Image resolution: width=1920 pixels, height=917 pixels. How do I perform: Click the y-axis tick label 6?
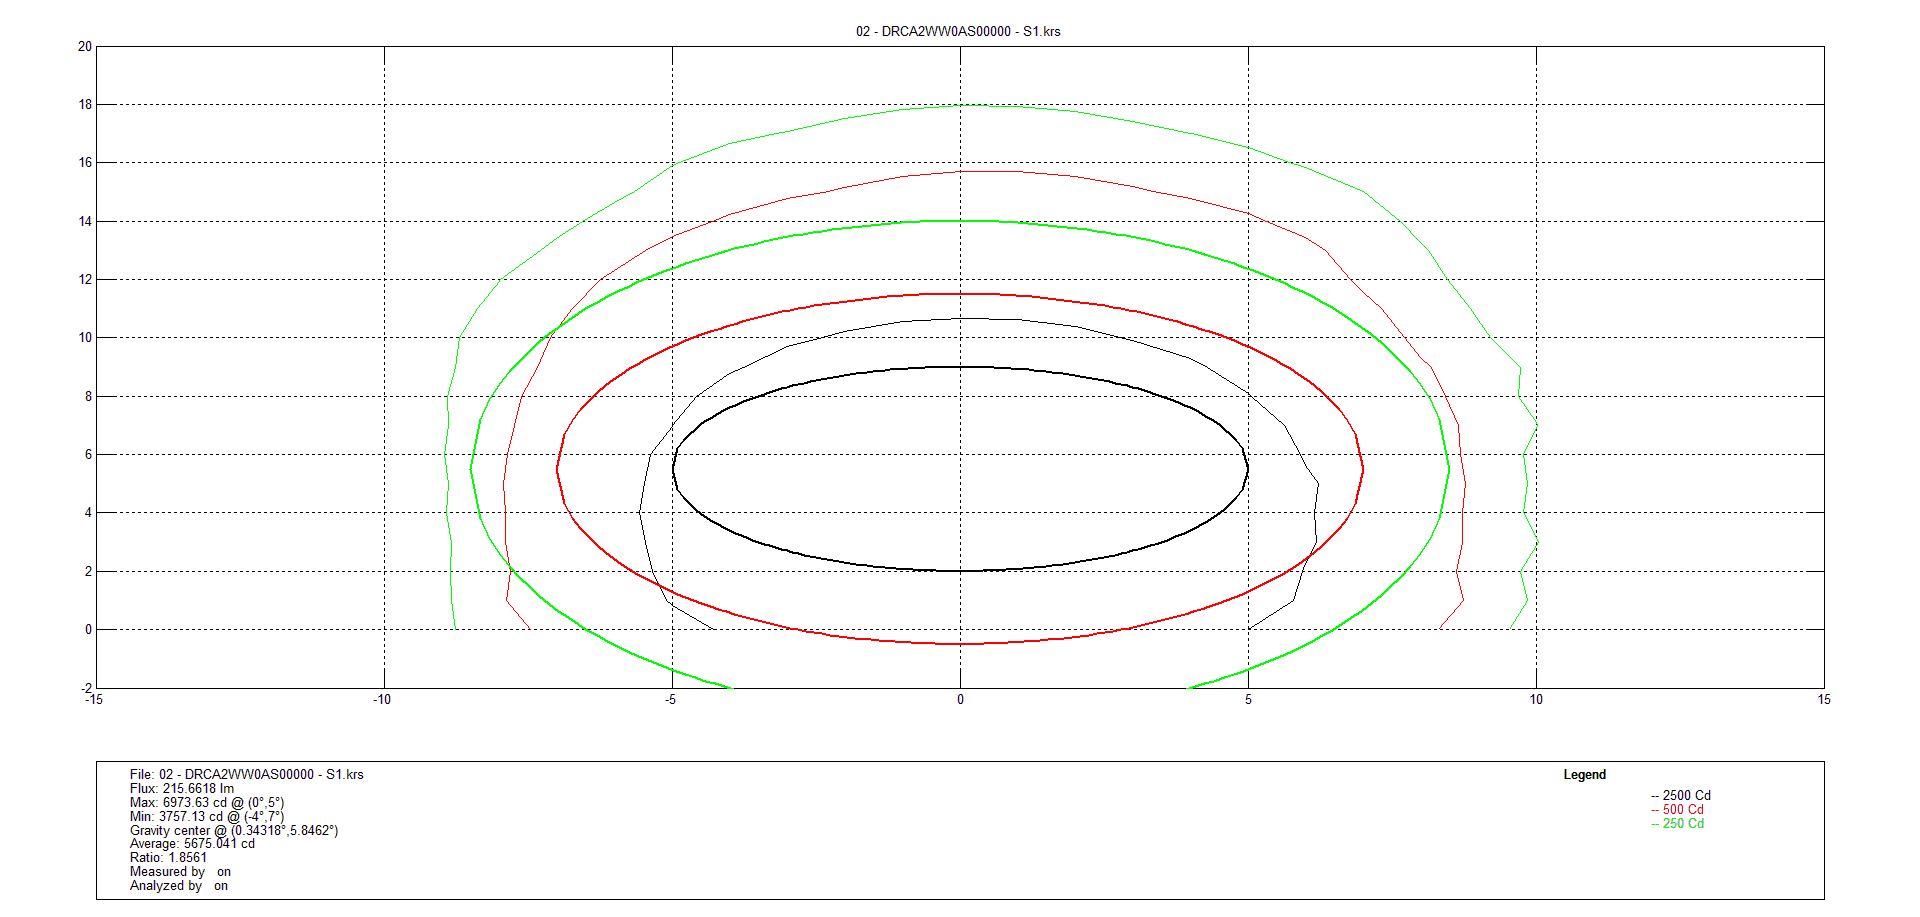[88, 455]
